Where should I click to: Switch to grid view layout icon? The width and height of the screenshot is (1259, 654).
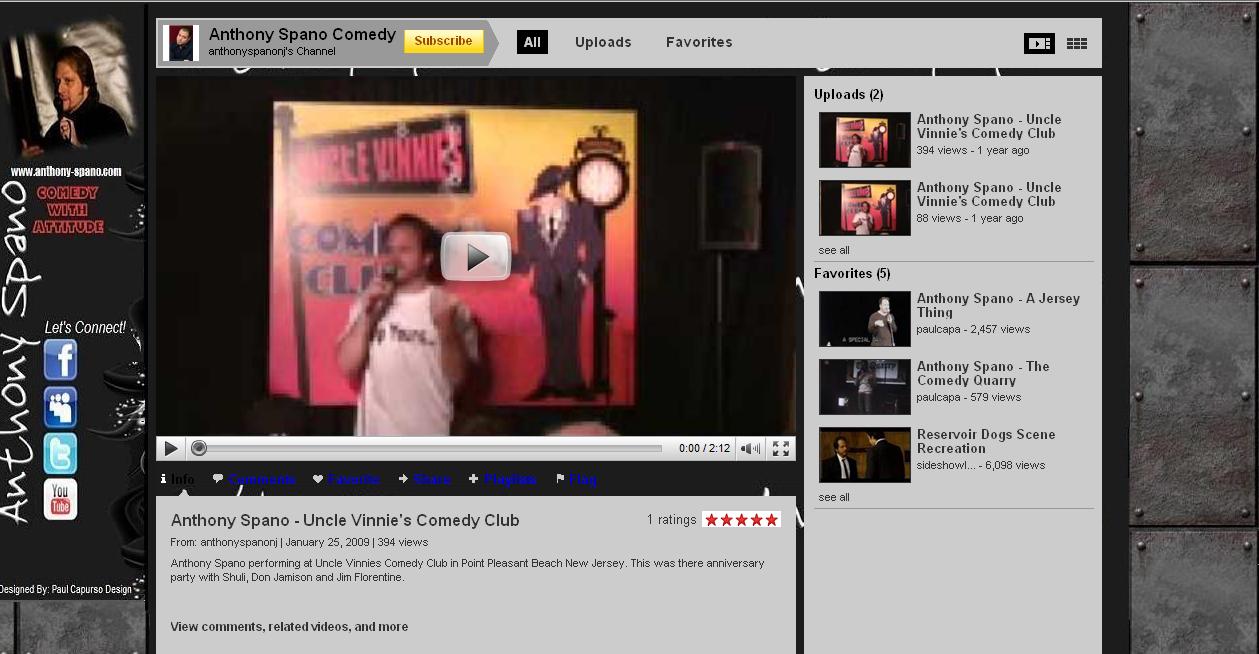pyautogui.click(x=1077, y=43)
